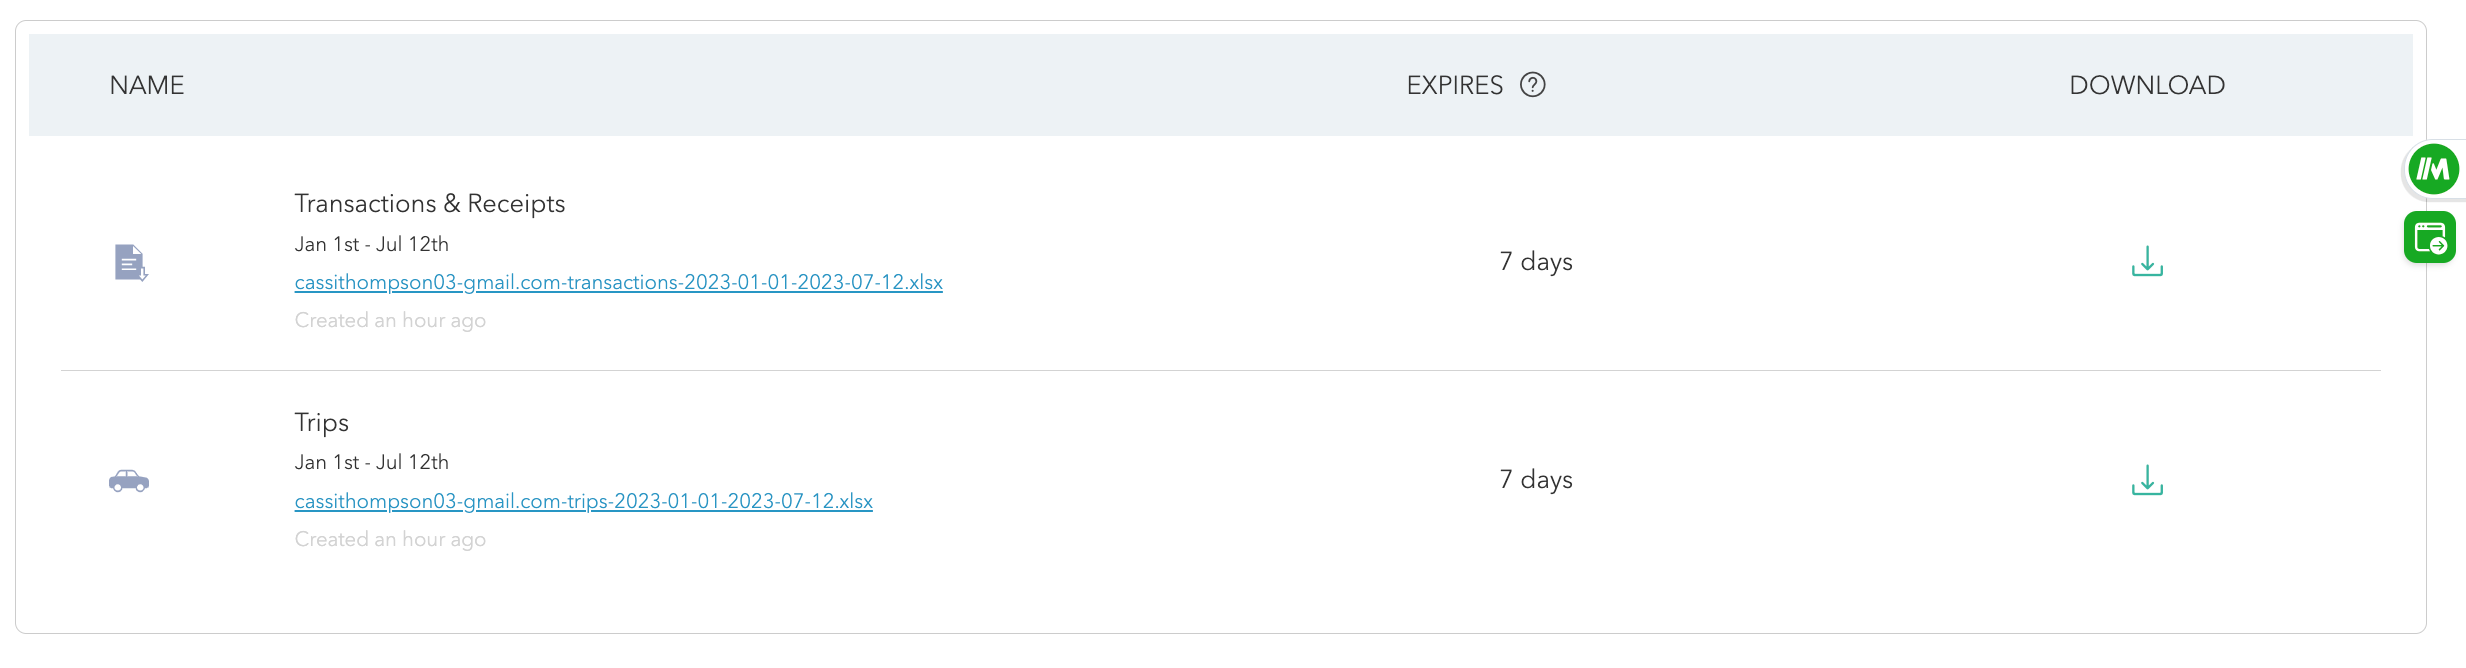Click "Created an hour ago" under transactions link
Viewport: 2466px width, 668px height.
[390, 321]
